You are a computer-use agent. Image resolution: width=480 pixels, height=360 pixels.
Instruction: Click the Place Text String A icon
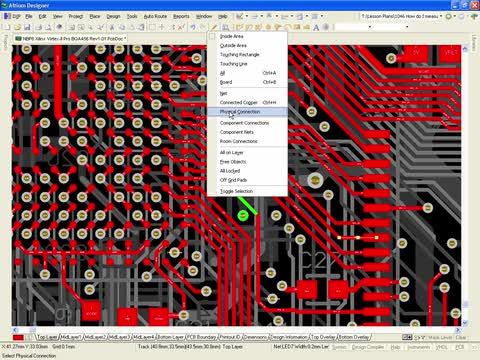pos(316,27)
